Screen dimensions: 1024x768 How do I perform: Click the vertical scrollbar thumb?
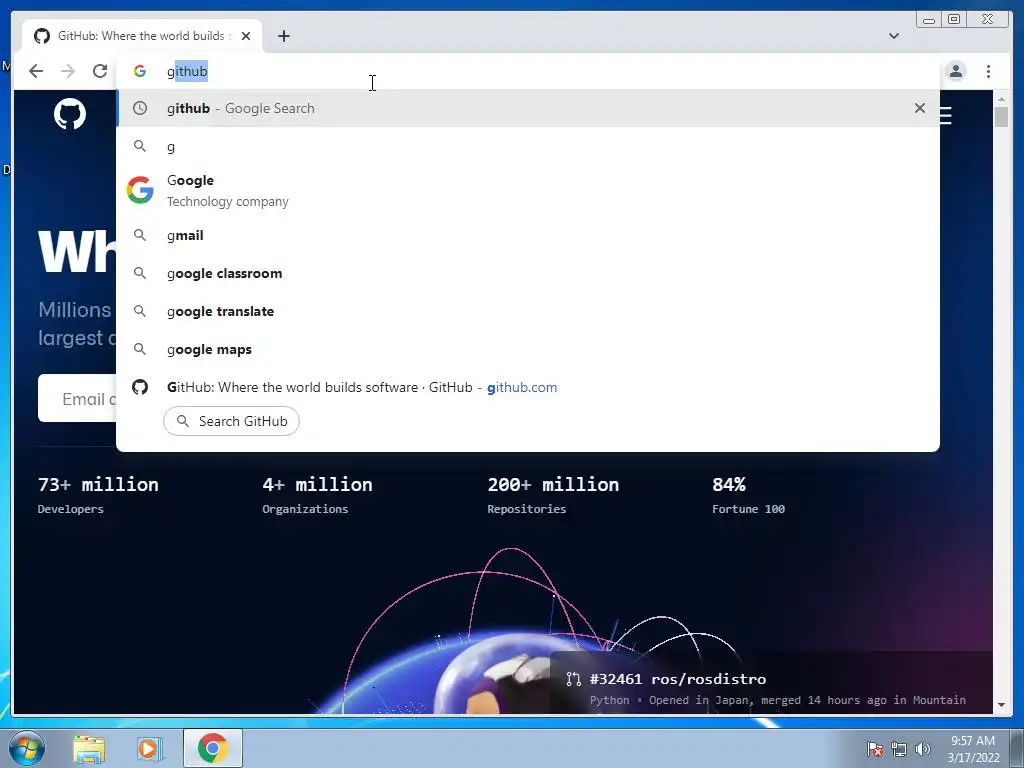1001,117
